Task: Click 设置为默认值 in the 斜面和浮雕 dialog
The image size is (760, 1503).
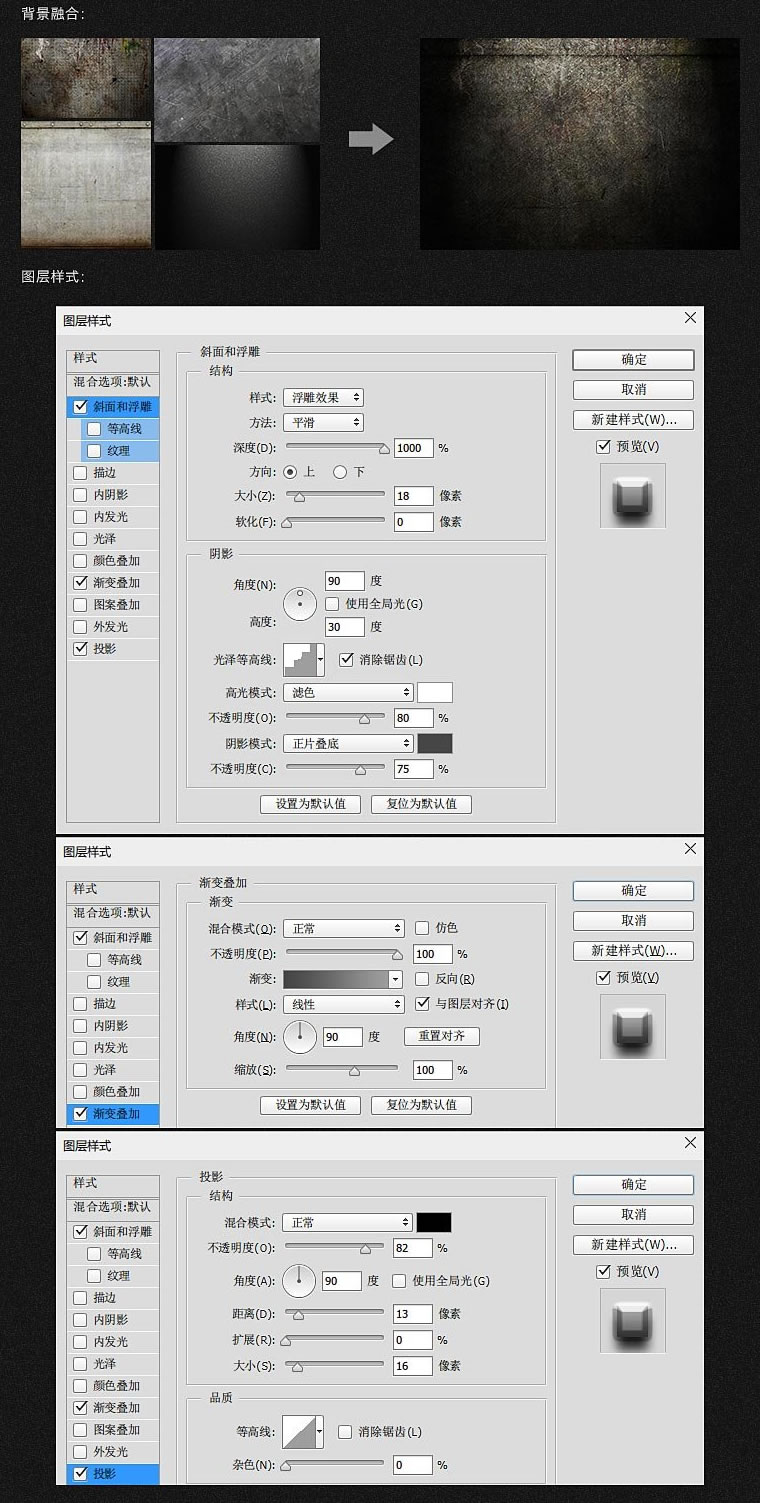Action: pos(311,804)
